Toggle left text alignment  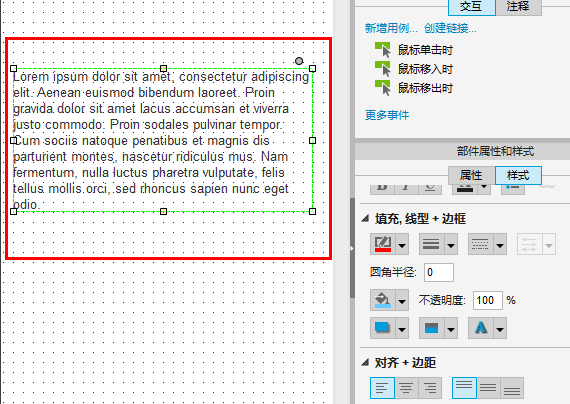click(x=382, y=388)
